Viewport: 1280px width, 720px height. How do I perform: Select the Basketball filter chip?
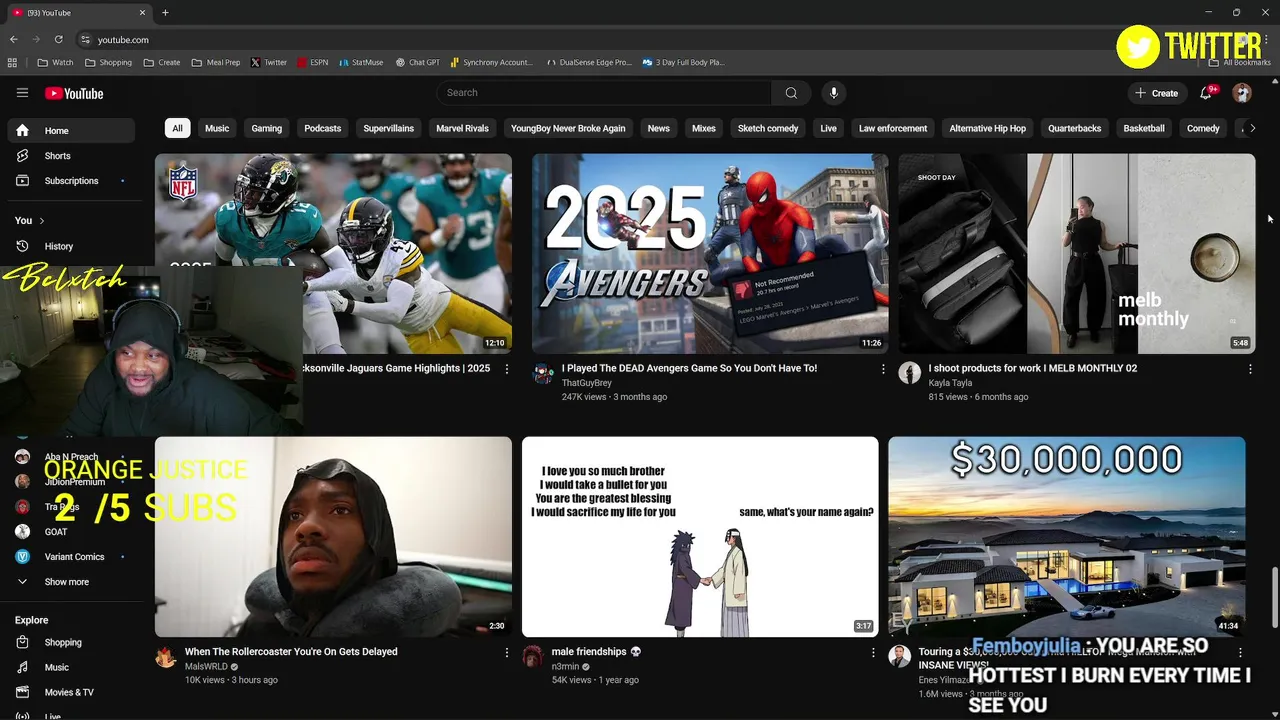[x=1144, y=128]
